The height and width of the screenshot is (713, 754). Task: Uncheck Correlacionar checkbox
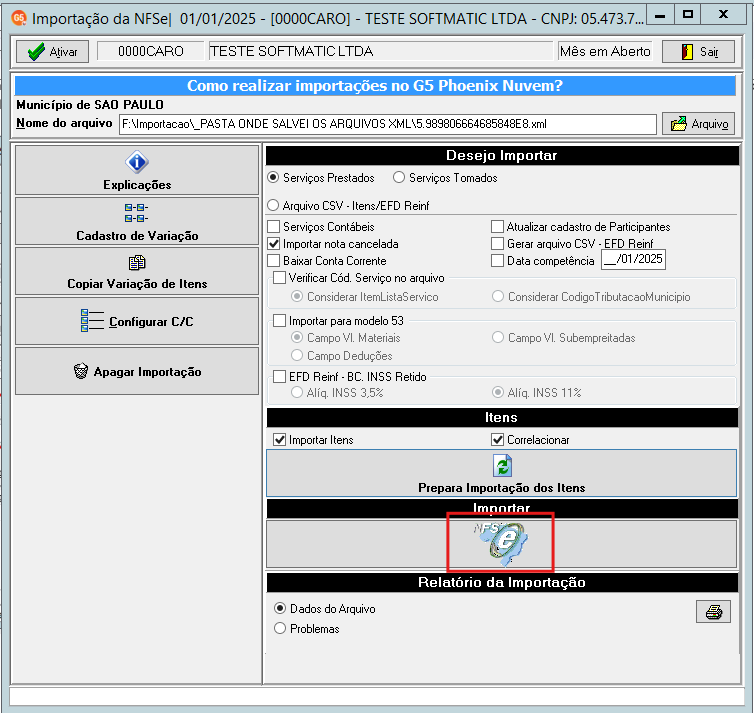click(x=497, y=440)
